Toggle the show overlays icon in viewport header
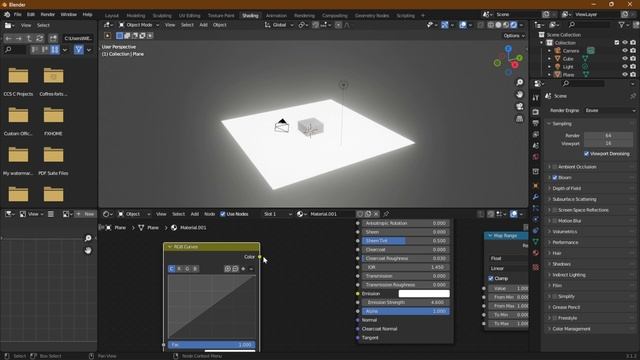This screenshot has height=360, width=640. click(462, 25)
